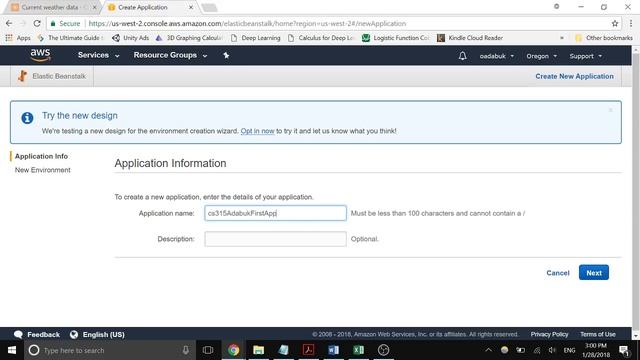
Task: Open Adobe Acrobat from the taskbar
Action: [308, 350]
